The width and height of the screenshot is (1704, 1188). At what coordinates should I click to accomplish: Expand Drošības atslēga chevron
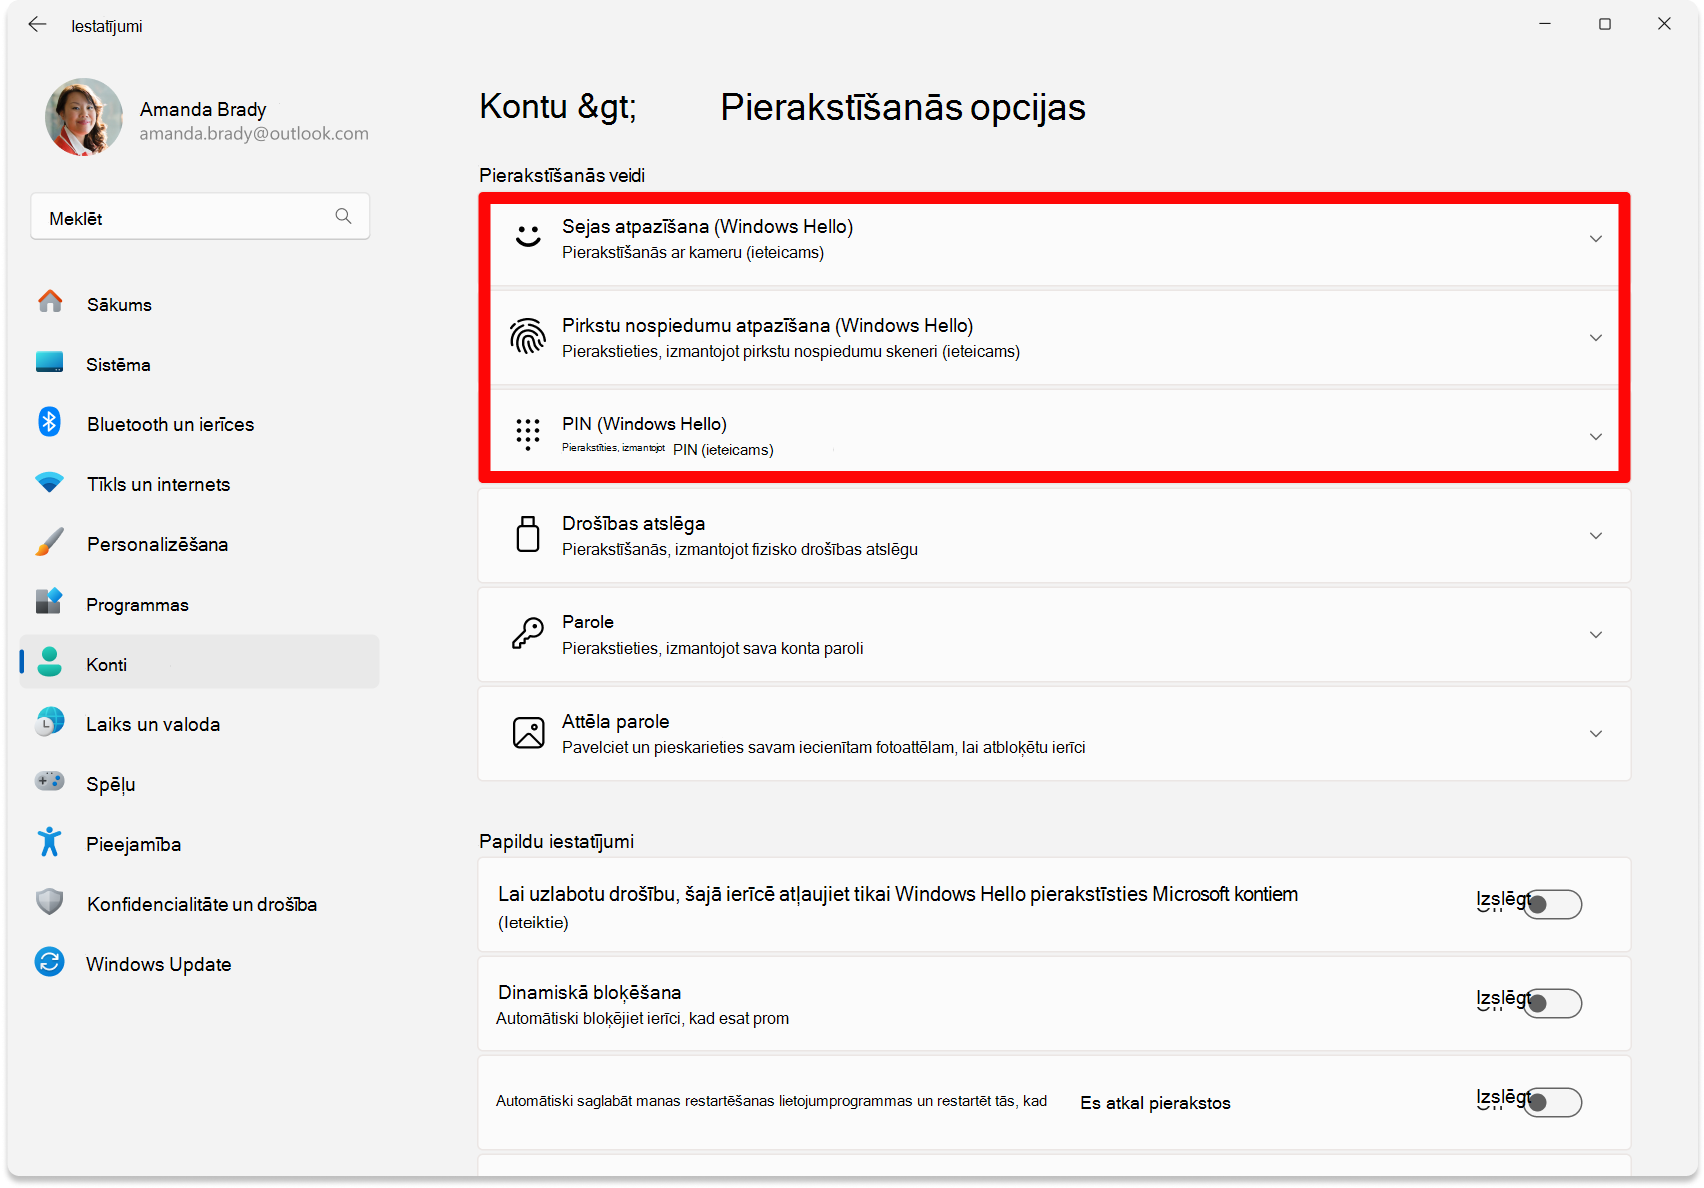(x=1595, y=535)
